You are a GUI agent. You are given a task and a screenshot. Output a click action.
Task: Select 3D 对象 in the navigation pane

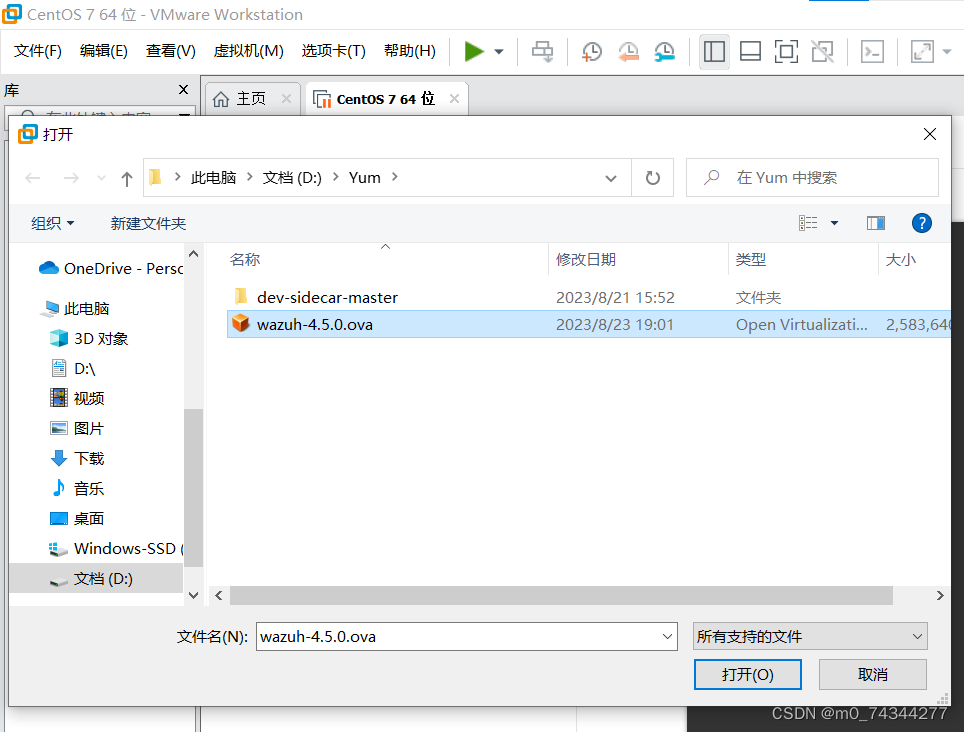[90, 339]
